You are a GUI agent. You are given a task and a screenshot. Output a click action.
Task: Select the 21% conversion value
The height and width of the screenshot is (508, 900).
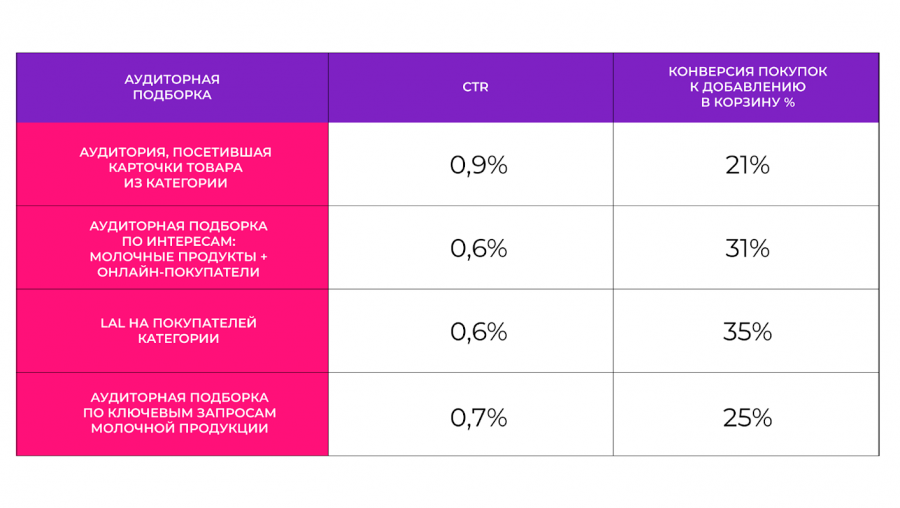pos(747,166)
